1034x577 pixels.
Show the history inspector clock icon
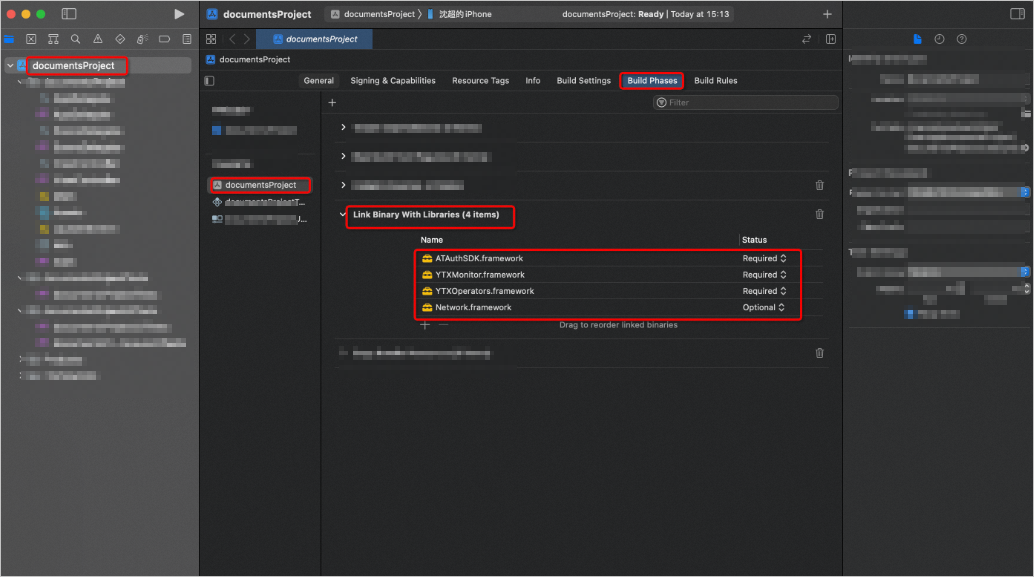tap(940, 39)
